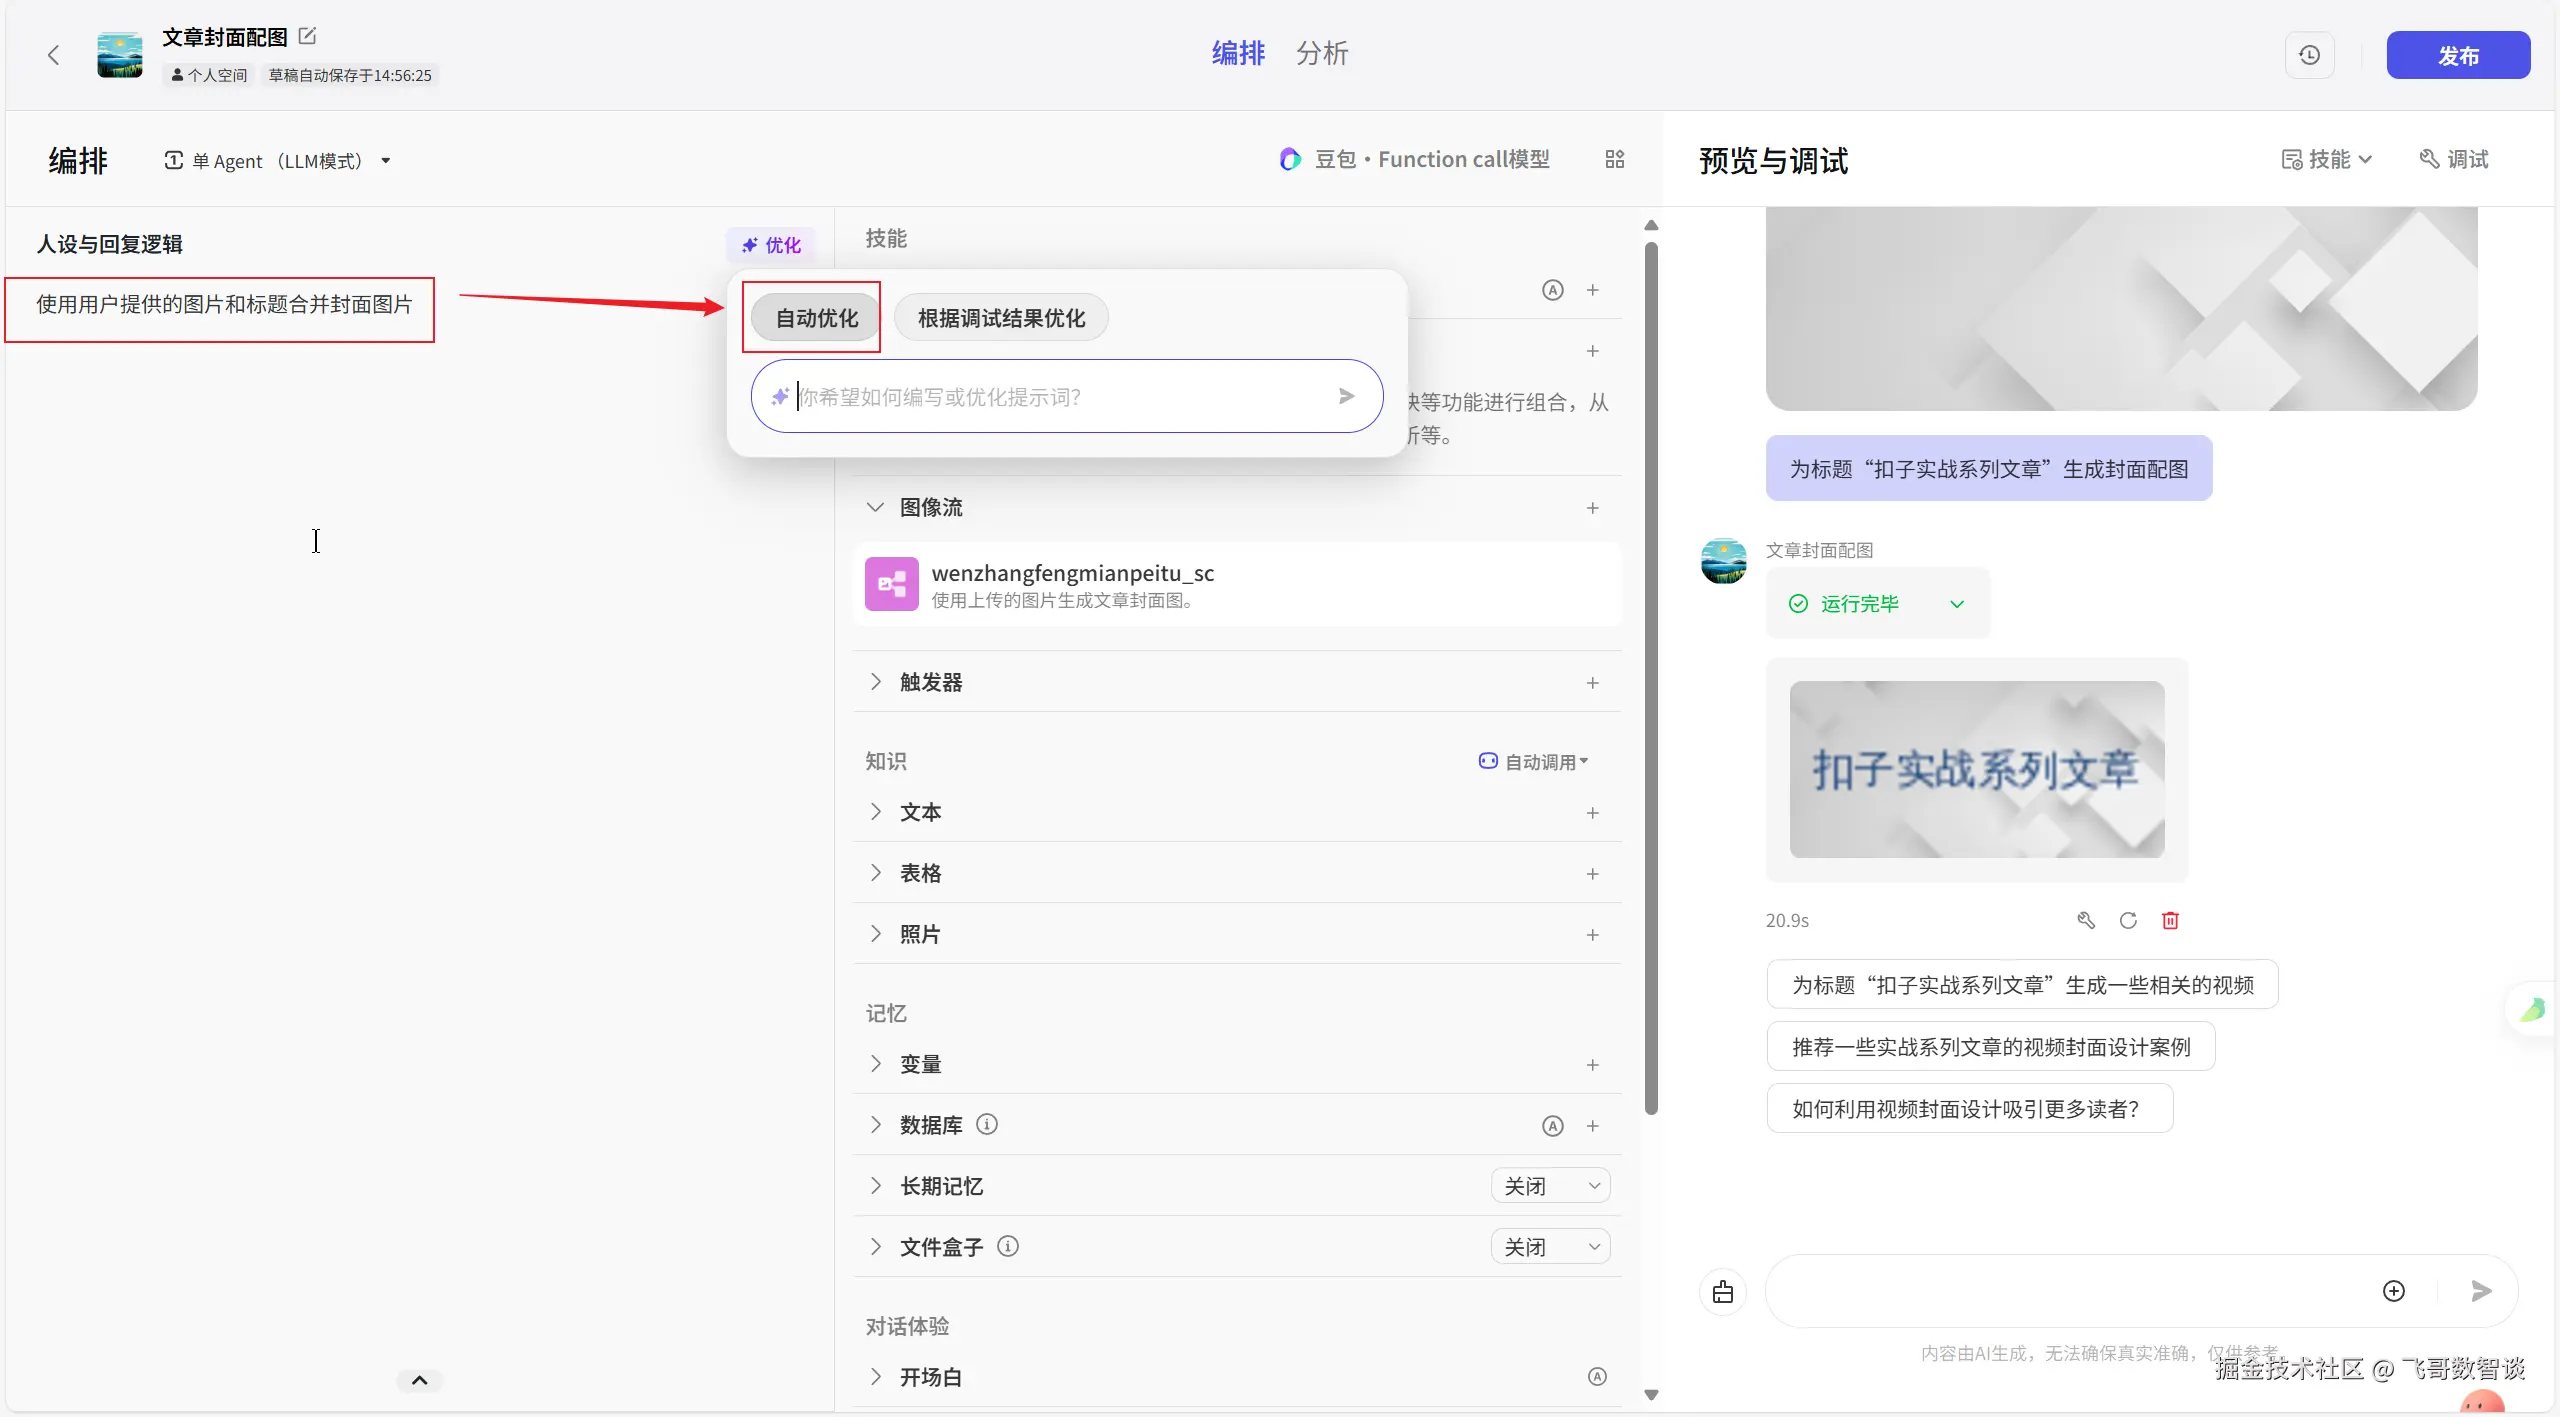Open the grid layout icon beside the model name
Image resolution: width=2560 pixels, height=1417 pixels.
coord(1614,160)
